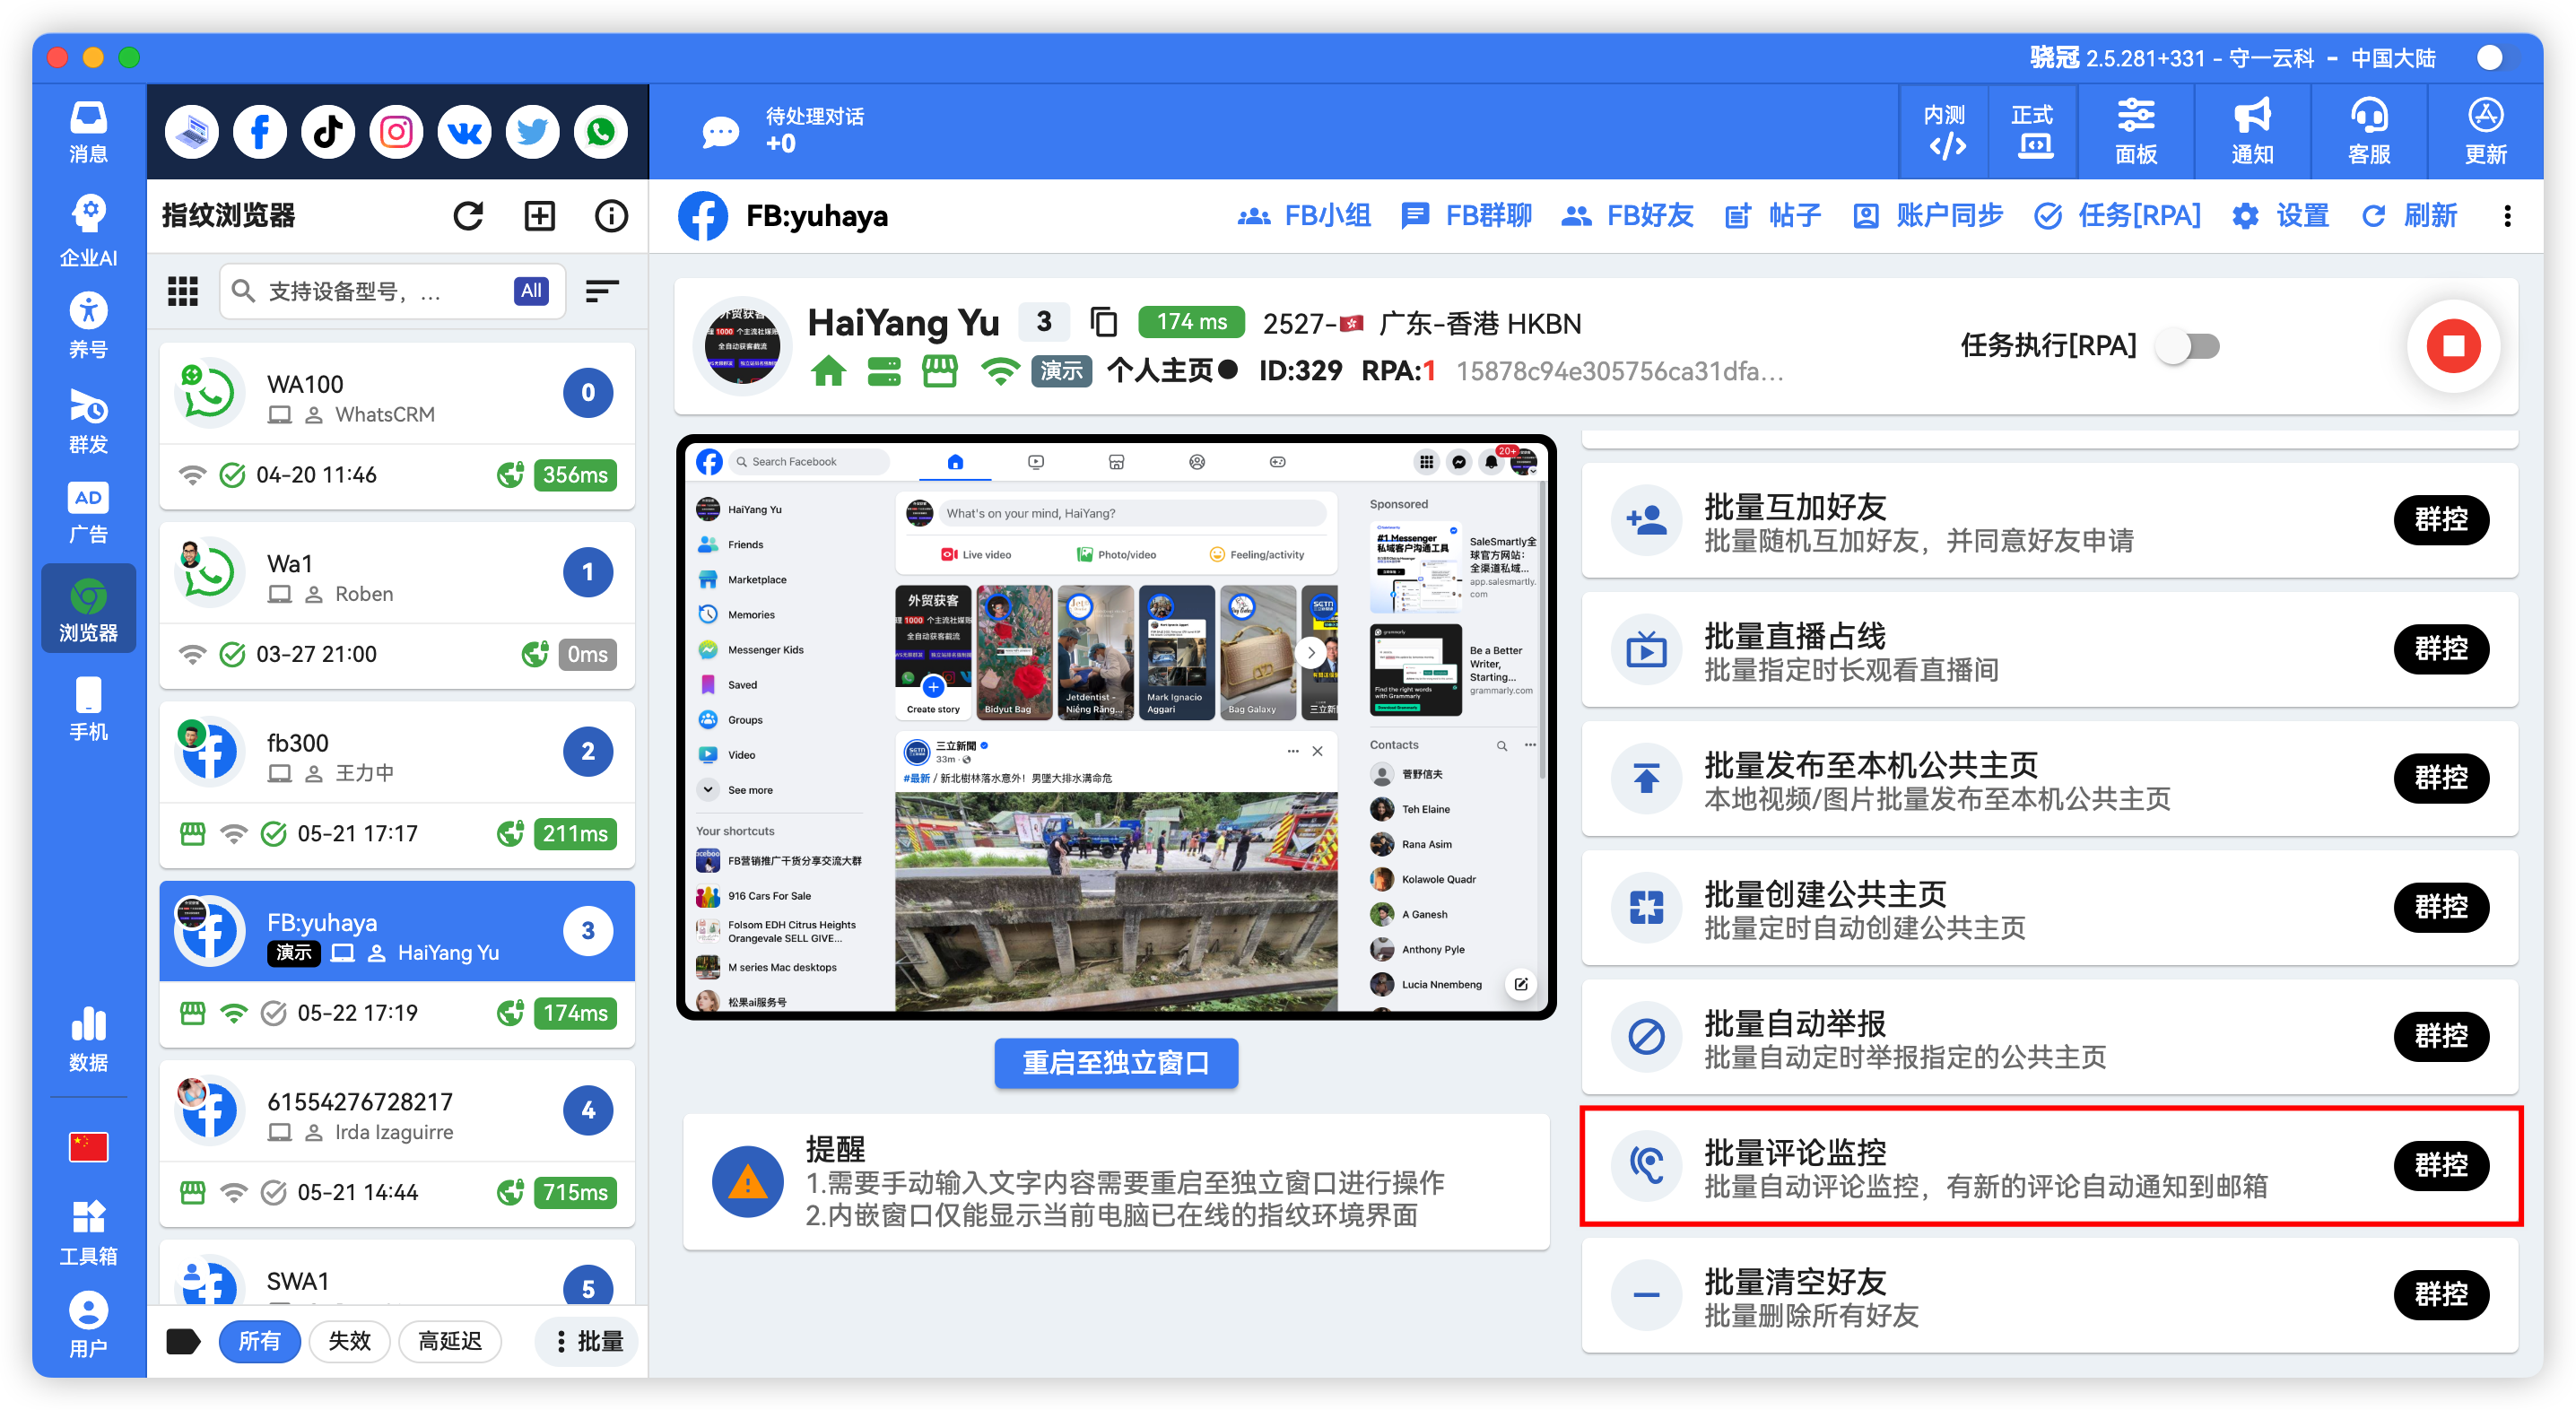2576x1410 pixels.
Task: Open the 工具箱 sidebar icon
Action: coord(88,1232)
